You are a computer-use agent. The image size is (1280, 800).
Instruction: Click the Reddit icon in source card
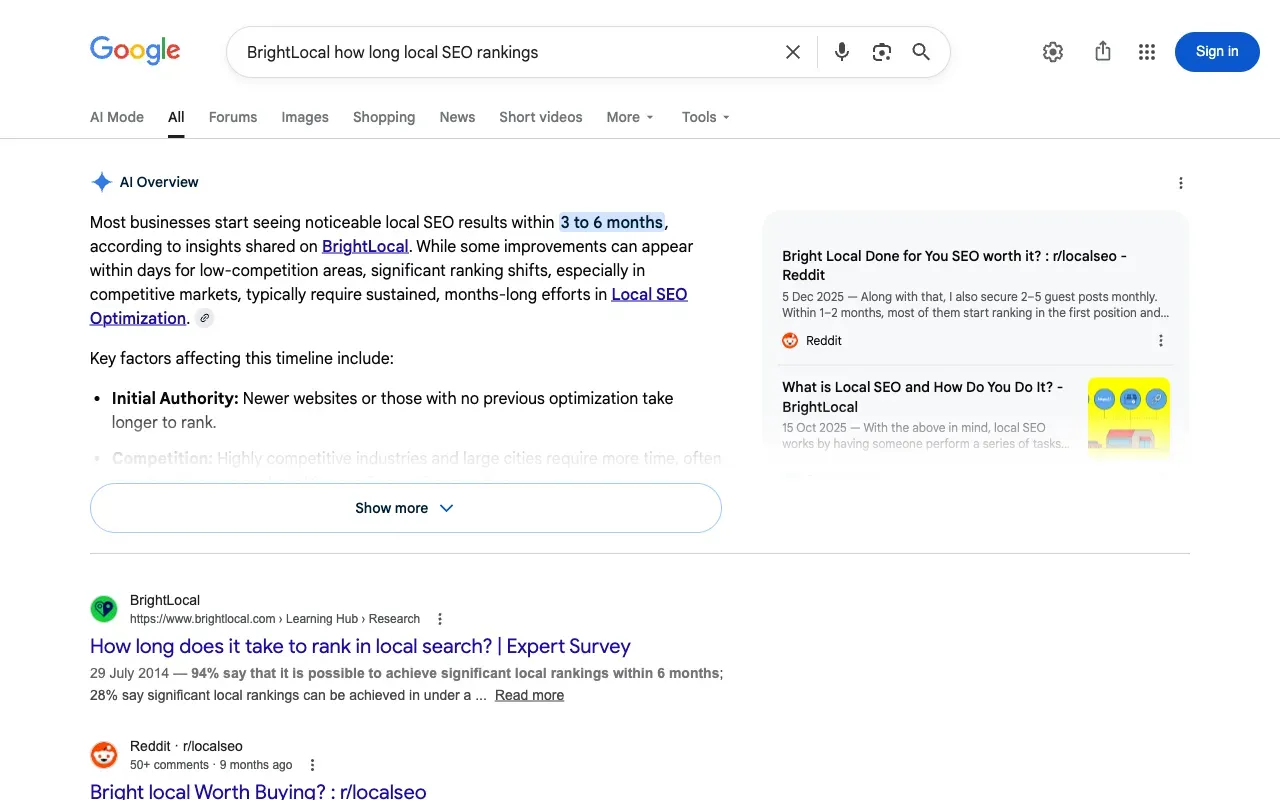pos(790,341)
